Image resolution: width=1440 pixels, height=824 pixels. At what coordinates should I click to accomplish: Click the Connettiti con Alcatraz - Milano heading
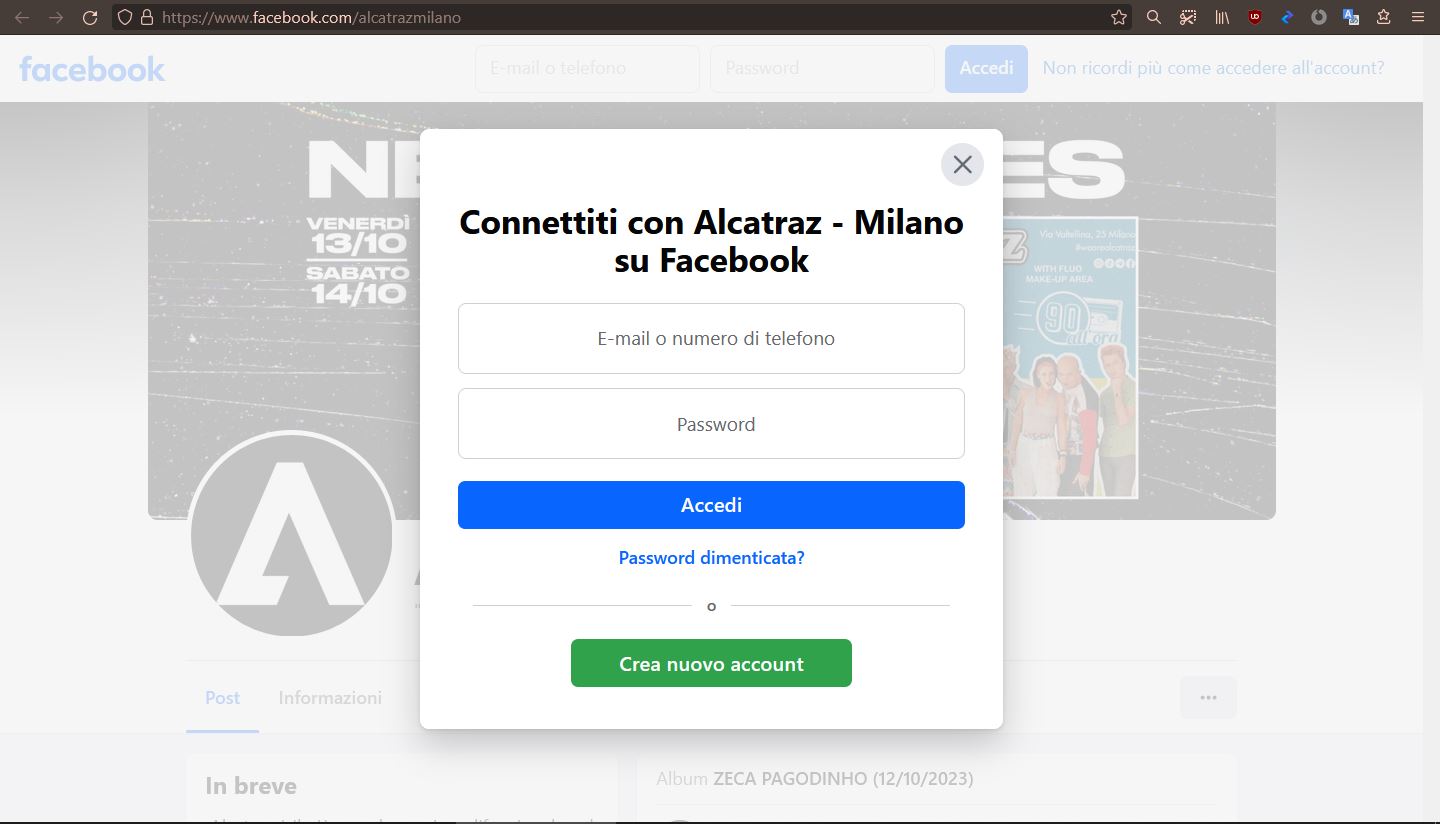point(711,241)
